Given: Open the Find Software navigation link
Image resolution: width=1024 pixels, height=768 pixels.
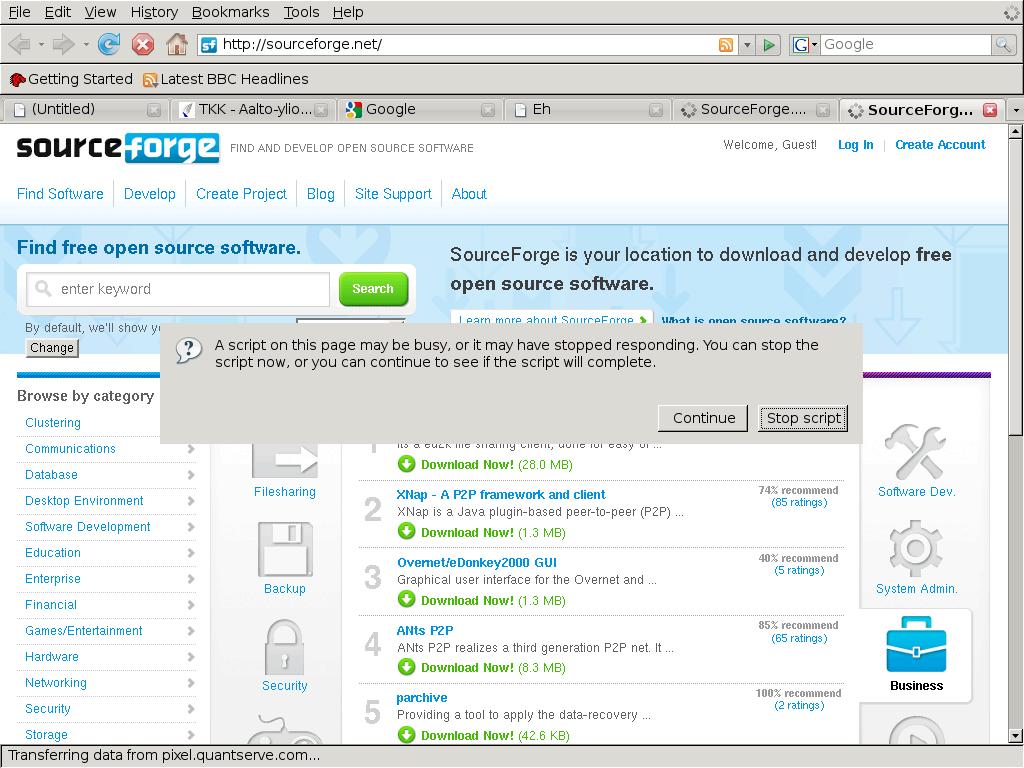Looking at the screenshot, I should click(x=60, y=194).
